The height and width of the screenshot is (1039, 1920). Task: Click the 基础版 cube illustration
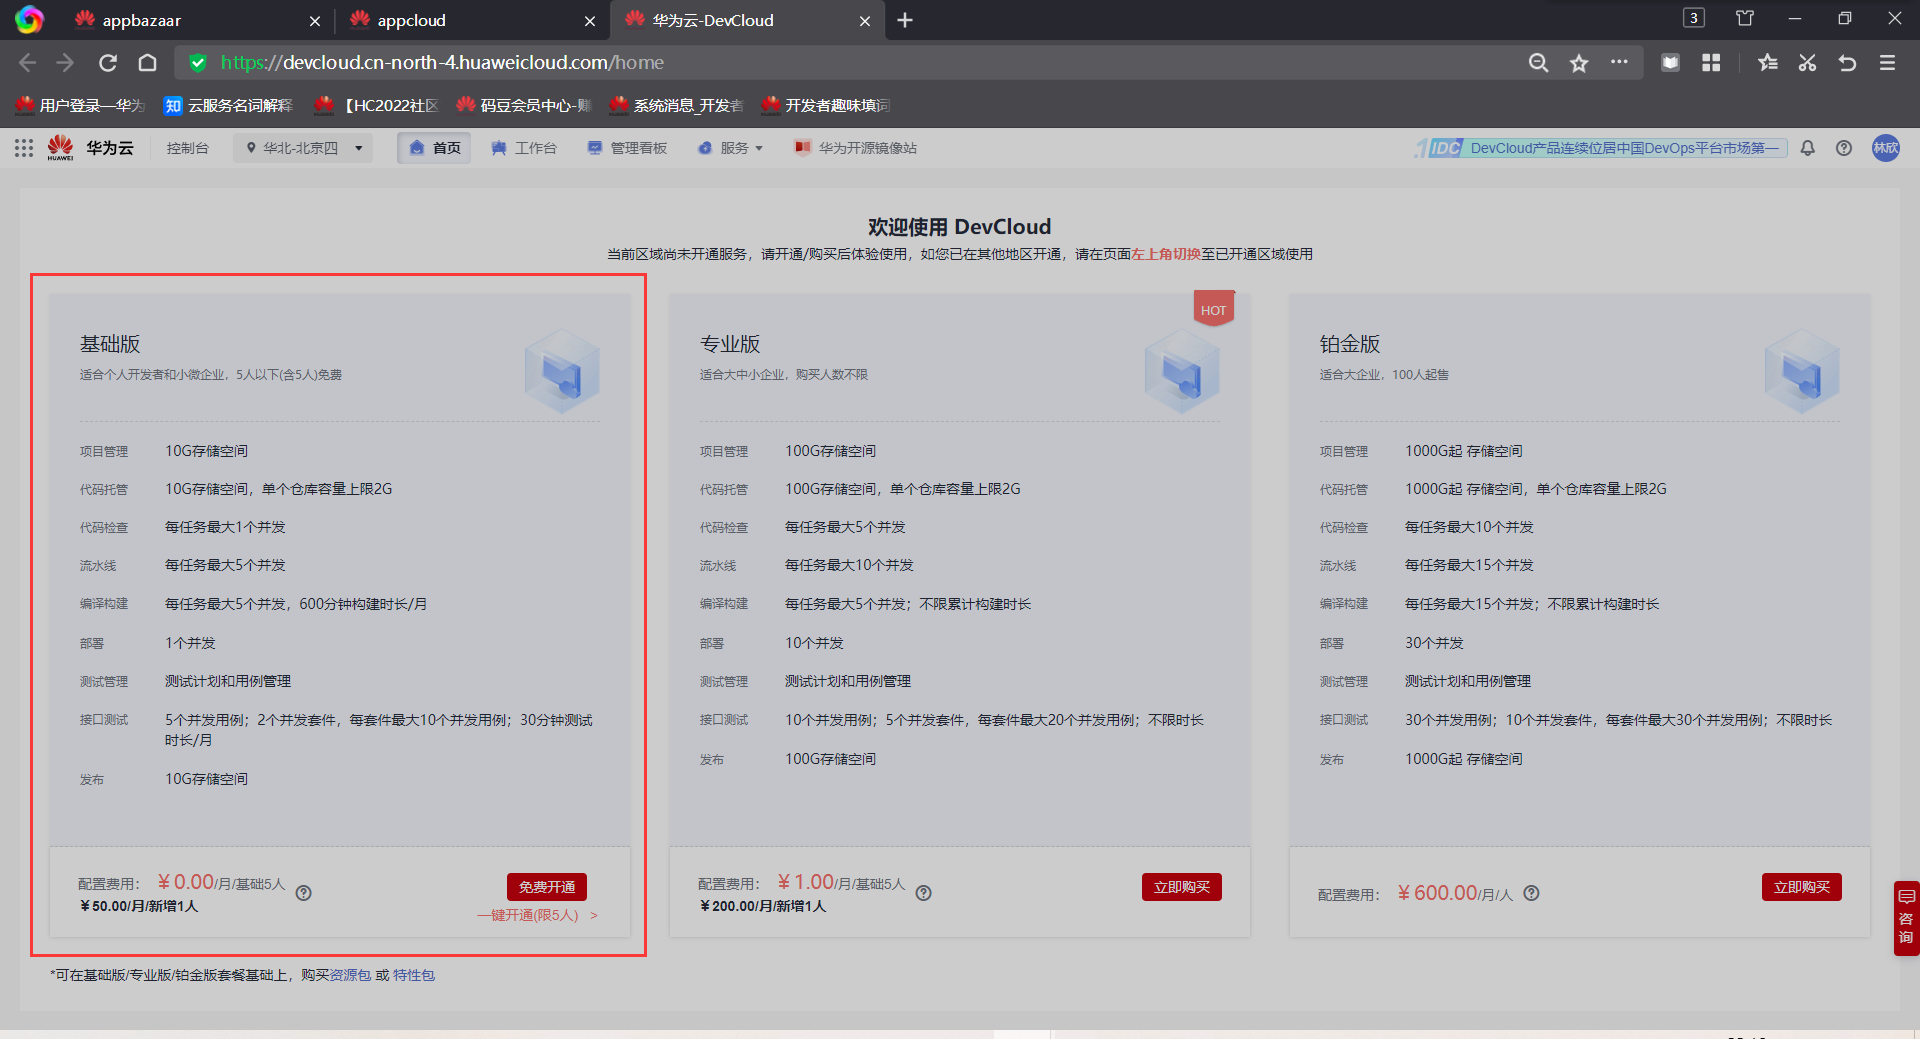click(x=562, y=372)
